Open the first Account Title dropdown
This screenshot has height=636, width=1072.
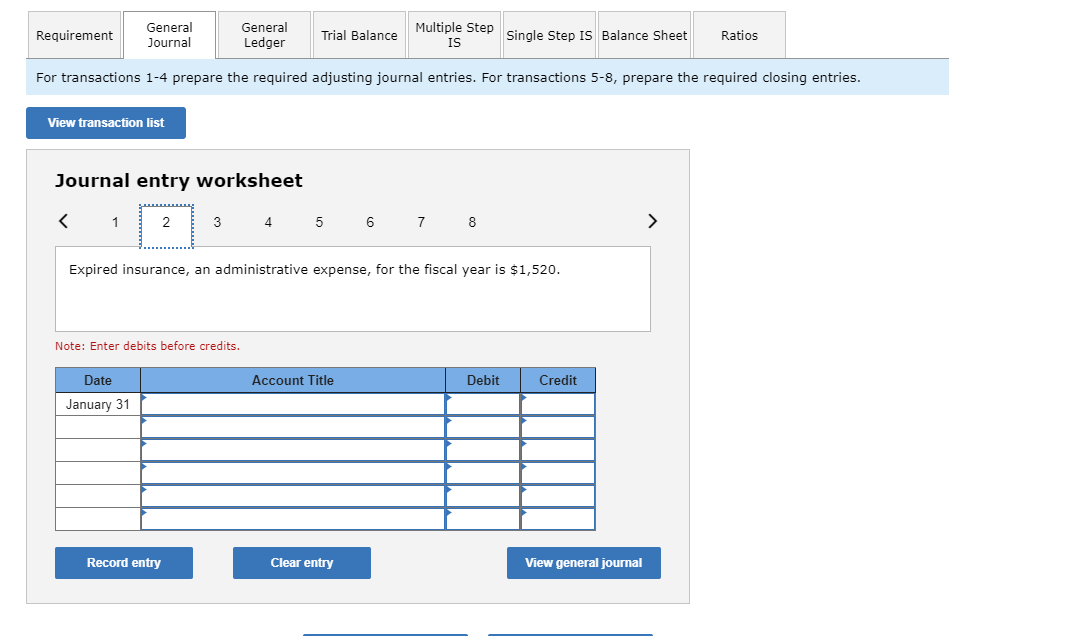click(x=293, y=404)
